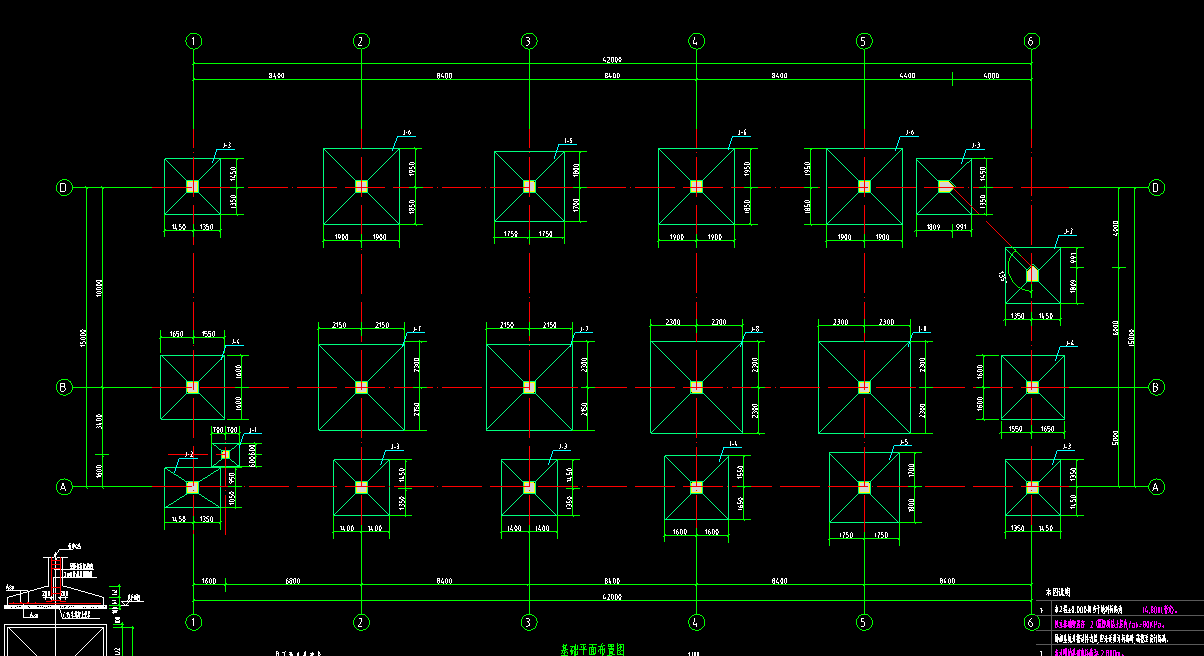Select the right 4900 vertical dimension
The height and width of the screenshot is (656, 1204).
point(1116,229)
